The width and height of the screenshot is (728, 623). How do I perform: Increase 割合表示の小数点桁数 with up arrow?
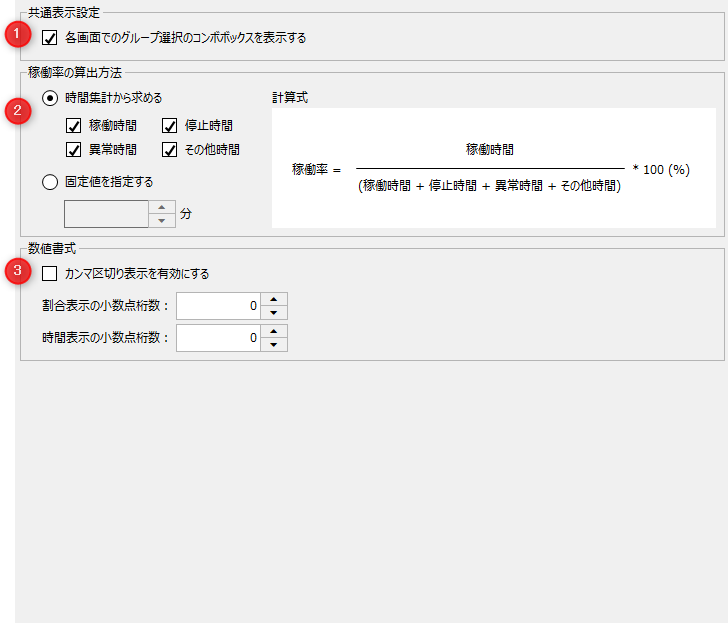pos(274,300)
